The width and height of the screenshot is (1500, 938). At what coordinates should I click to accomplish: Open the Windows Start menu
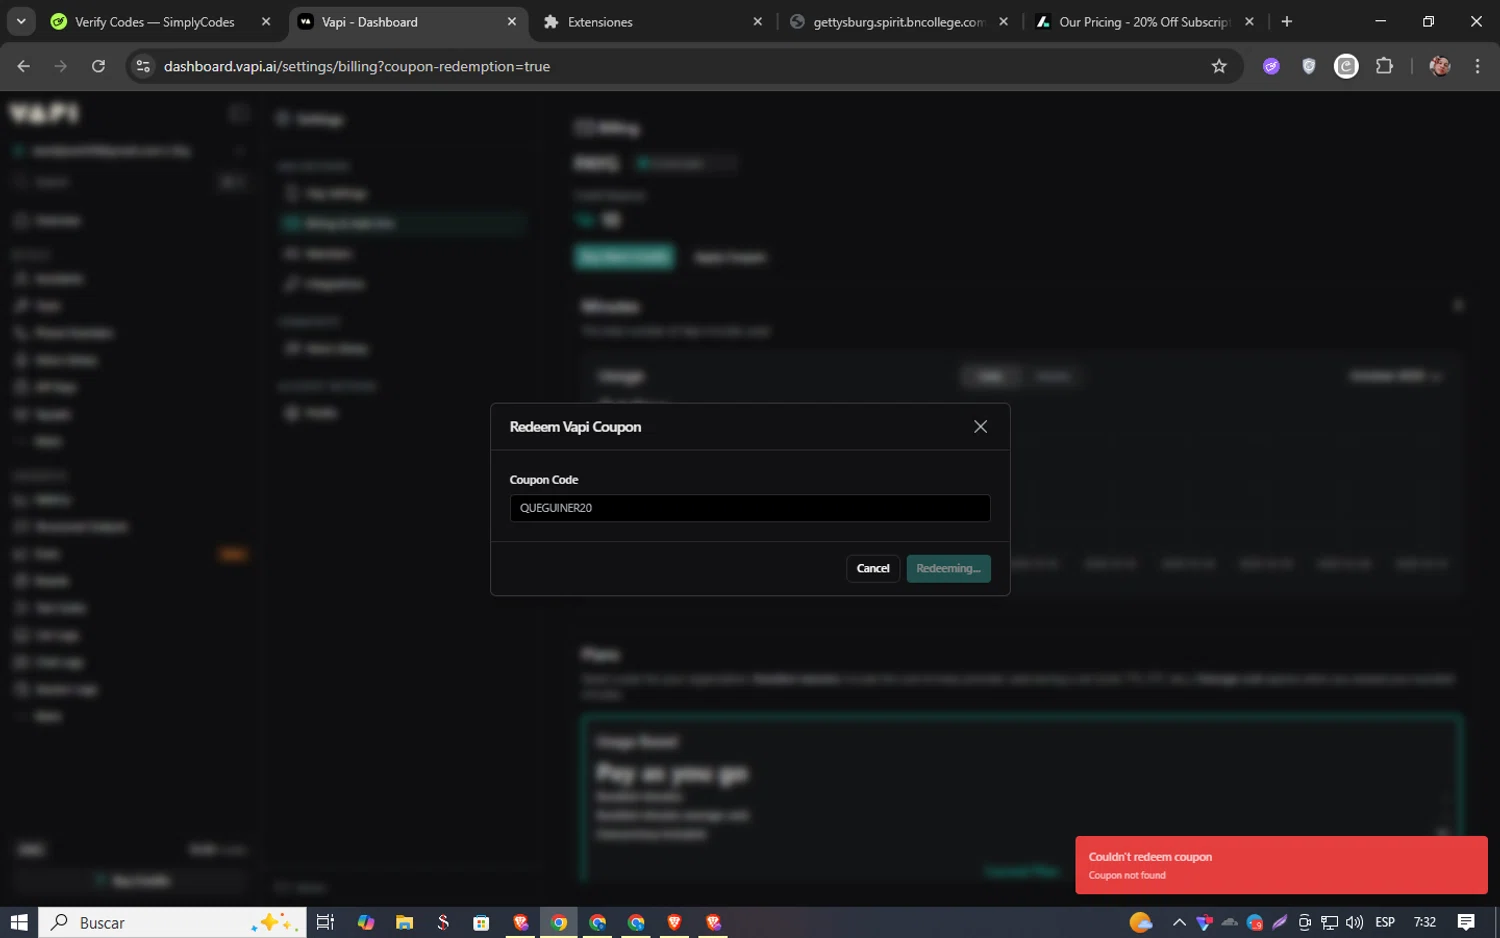click(x=19, y=922)
